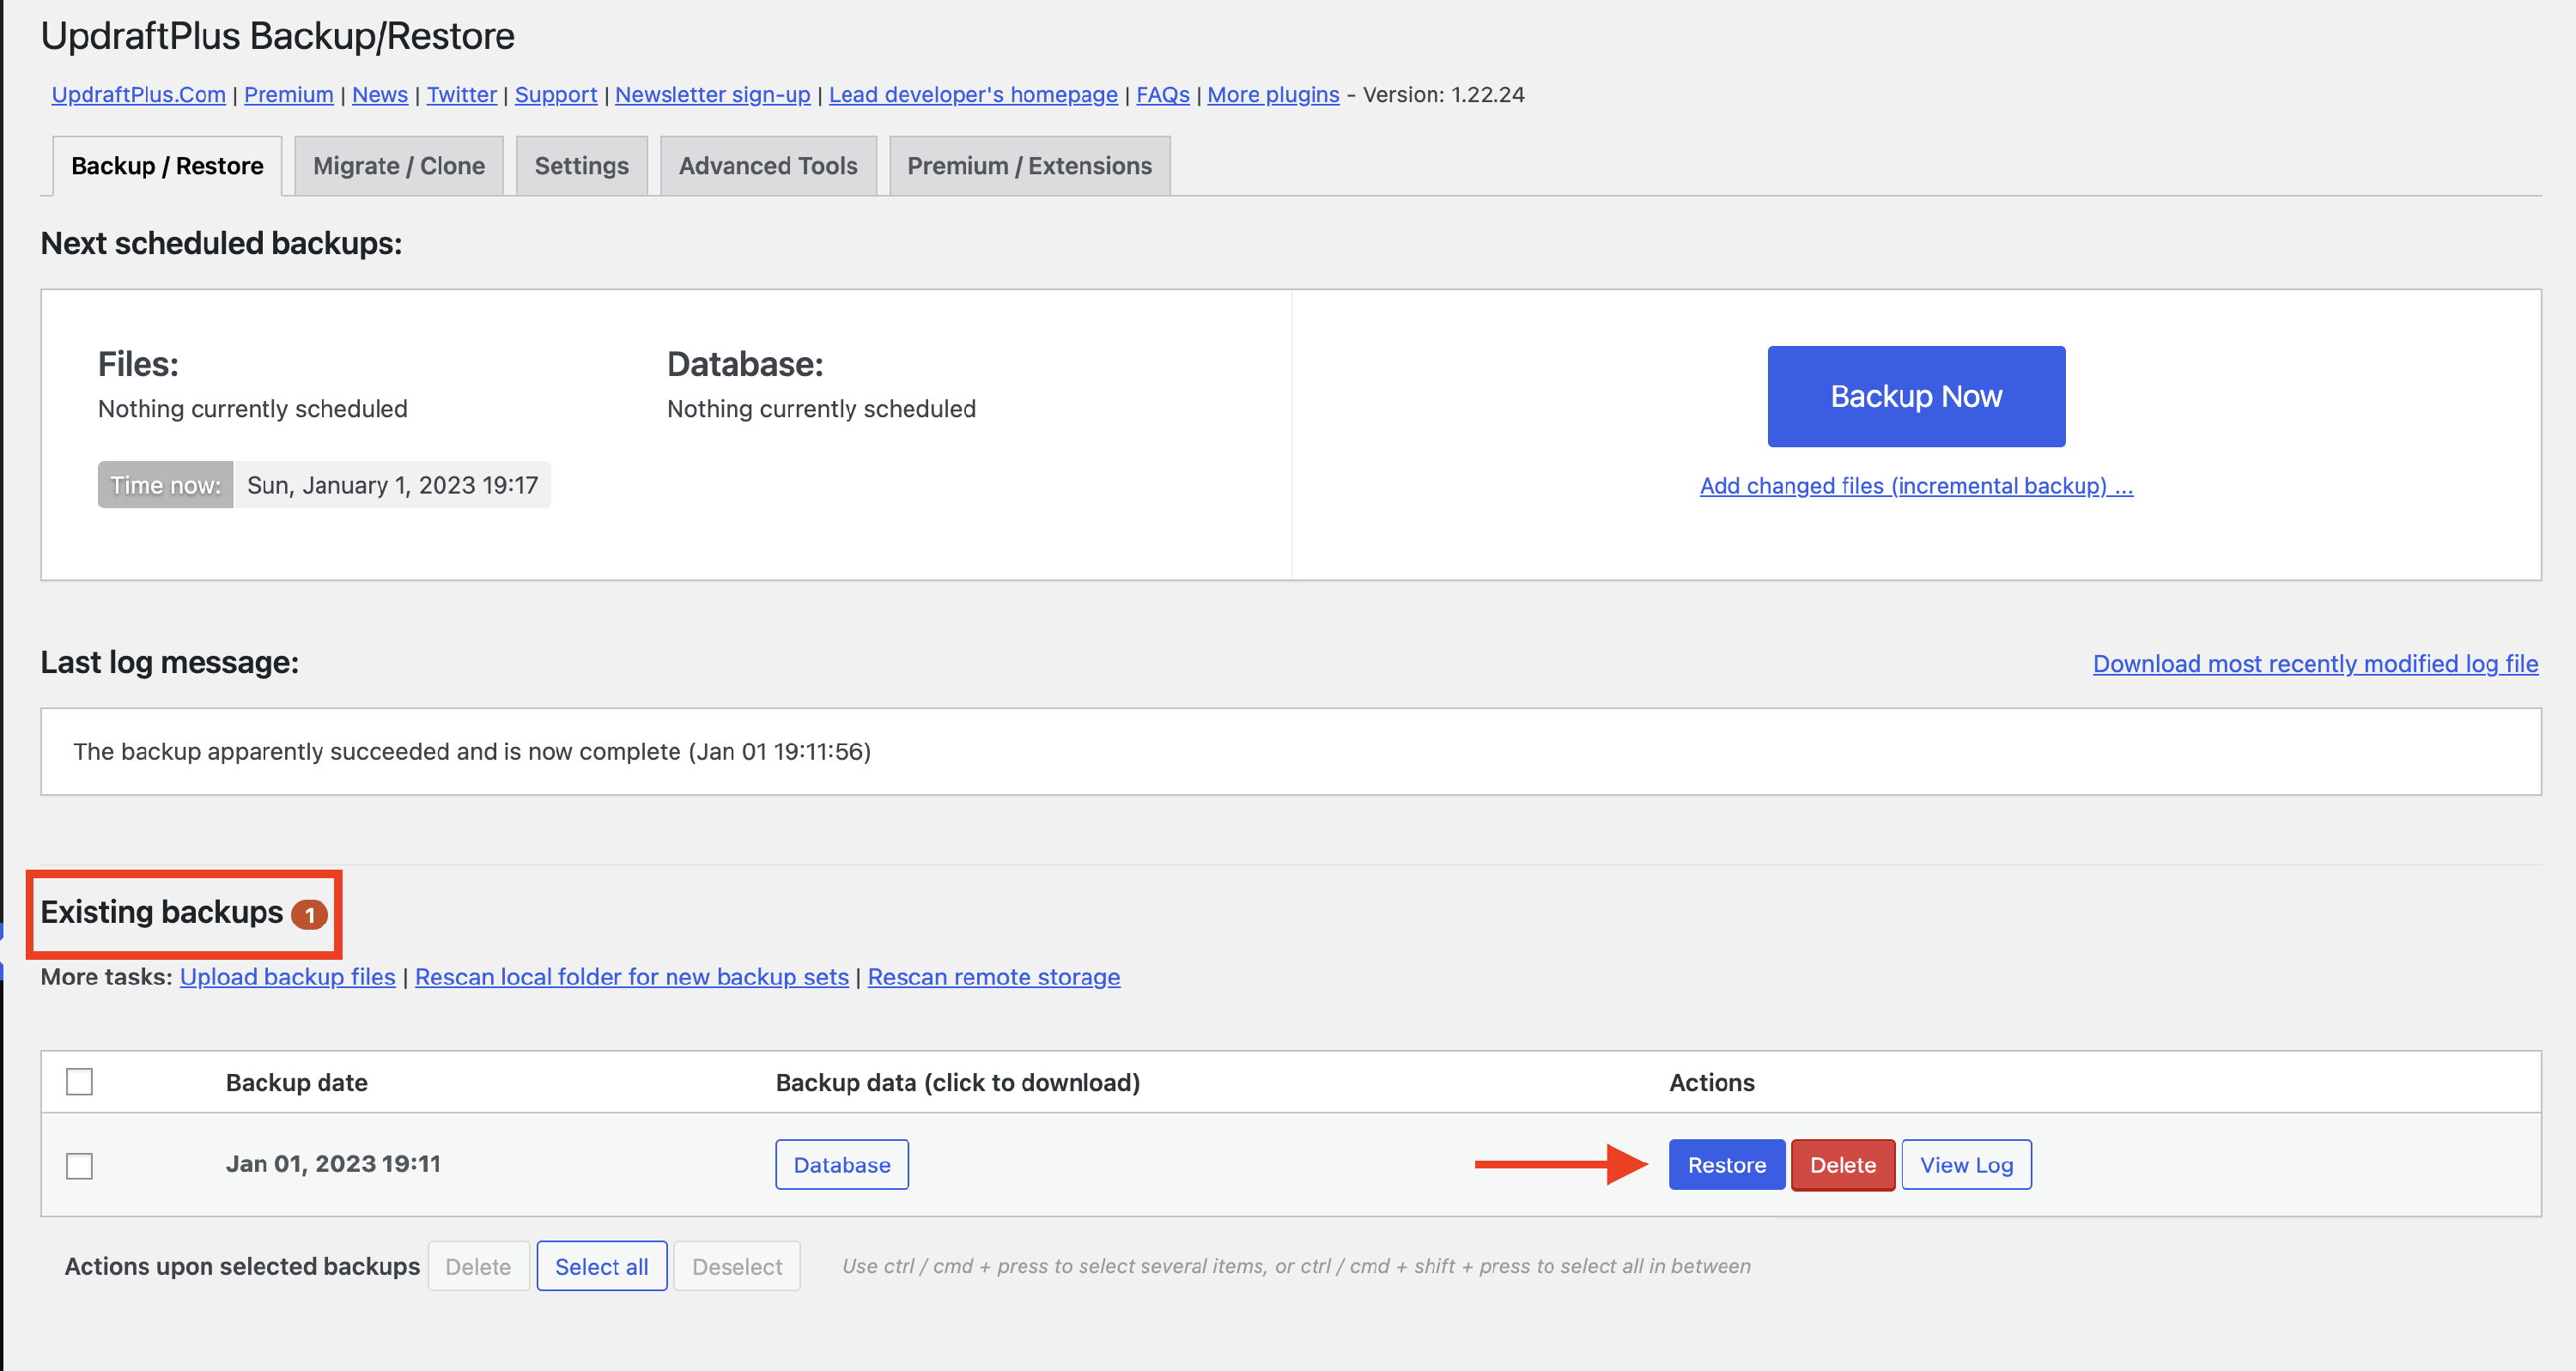Visit the UpdraftPlus.Com link
Viewport: 2576px width, 1371px height.
pos(138,95)
